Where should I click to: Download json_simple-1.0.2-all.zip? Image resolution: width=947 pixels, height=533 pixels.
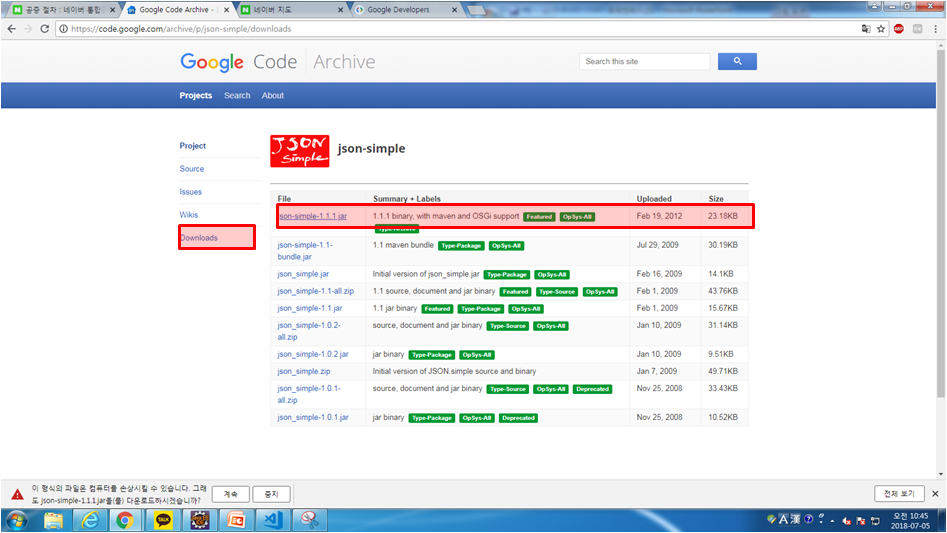pos(309,331)
